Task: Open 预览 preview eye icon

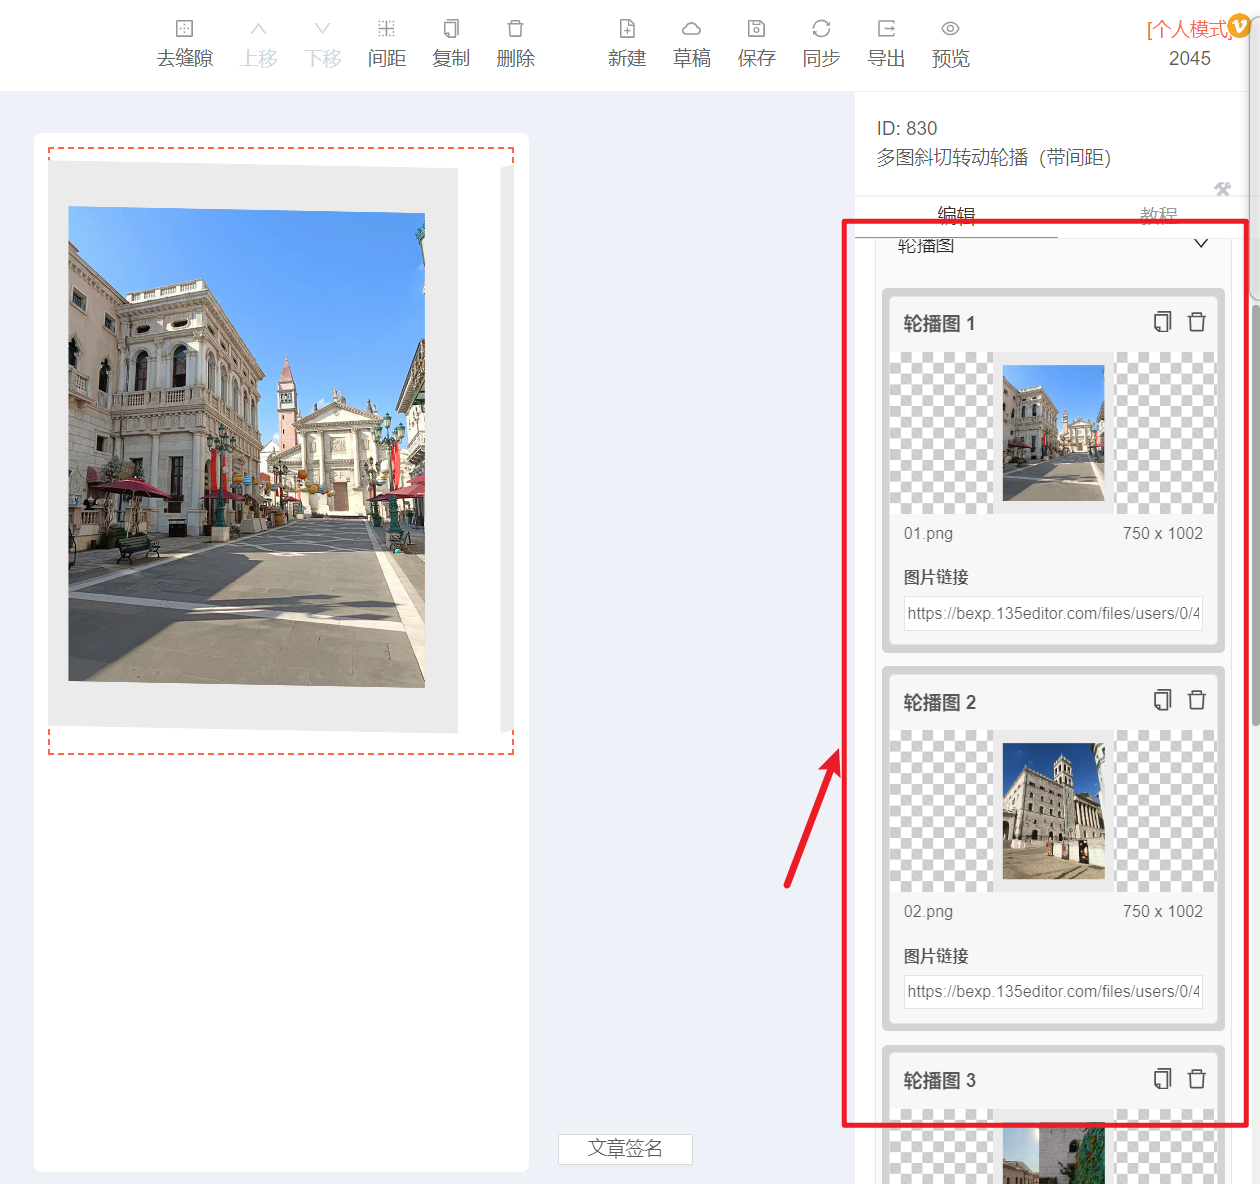Action: [x=950, y=29]
